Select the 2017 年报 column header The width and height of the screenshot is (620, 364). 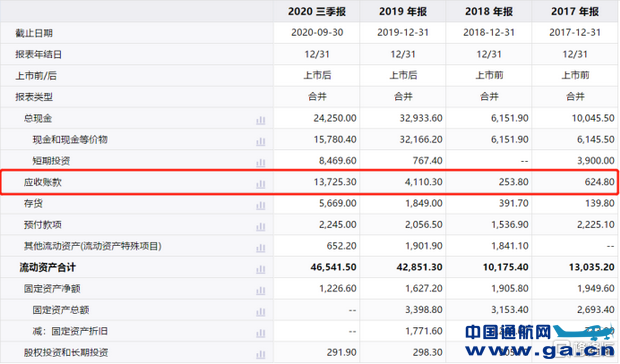pos(575,11)
